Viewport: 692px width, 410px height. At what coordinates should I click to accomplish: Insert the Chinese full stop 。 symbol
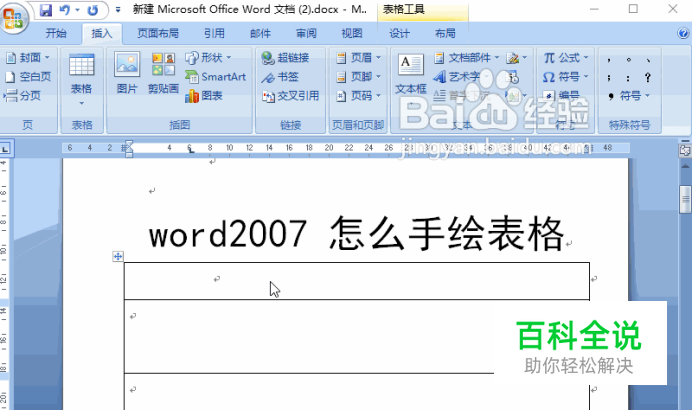(628, 59)
